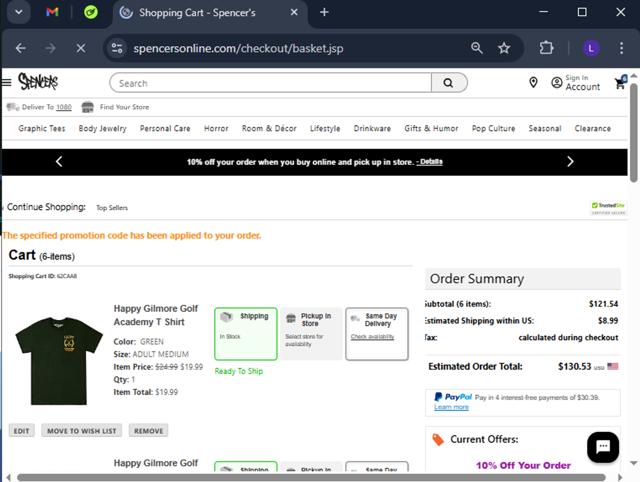Select the Shipping fulfillment option for first item
Image resolution: width=640 pixels, height=482 pixels.
246,334
